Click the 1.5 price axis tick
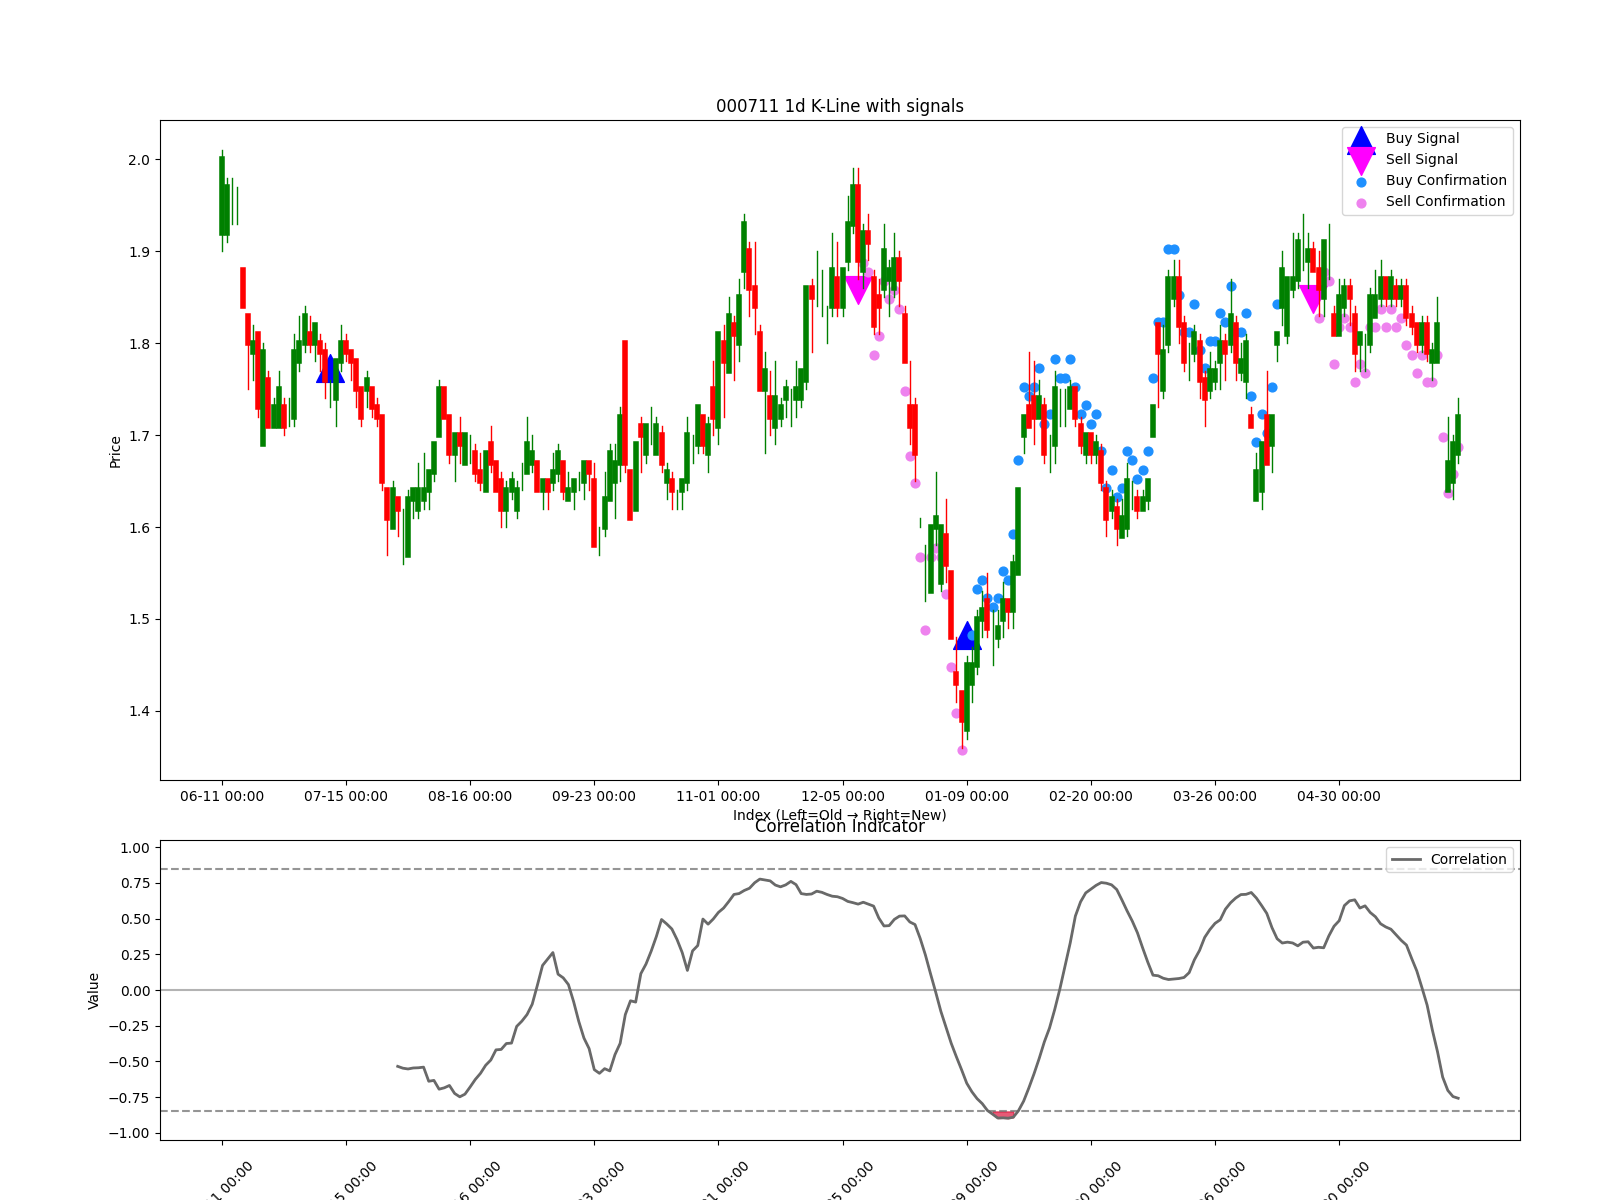This screenshot has width=1600, height=1200. 138,620
